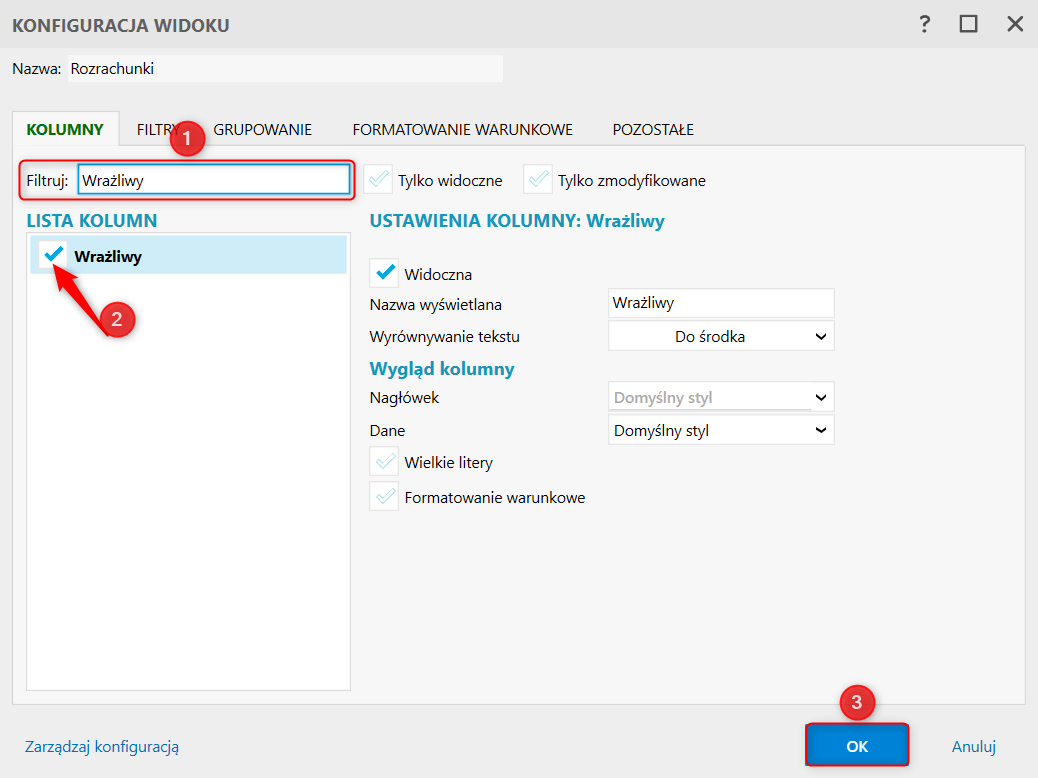Enable the Tylko zmodyfikowane filter
Viewport: 1038px width, 778px height.
[538, 180]
